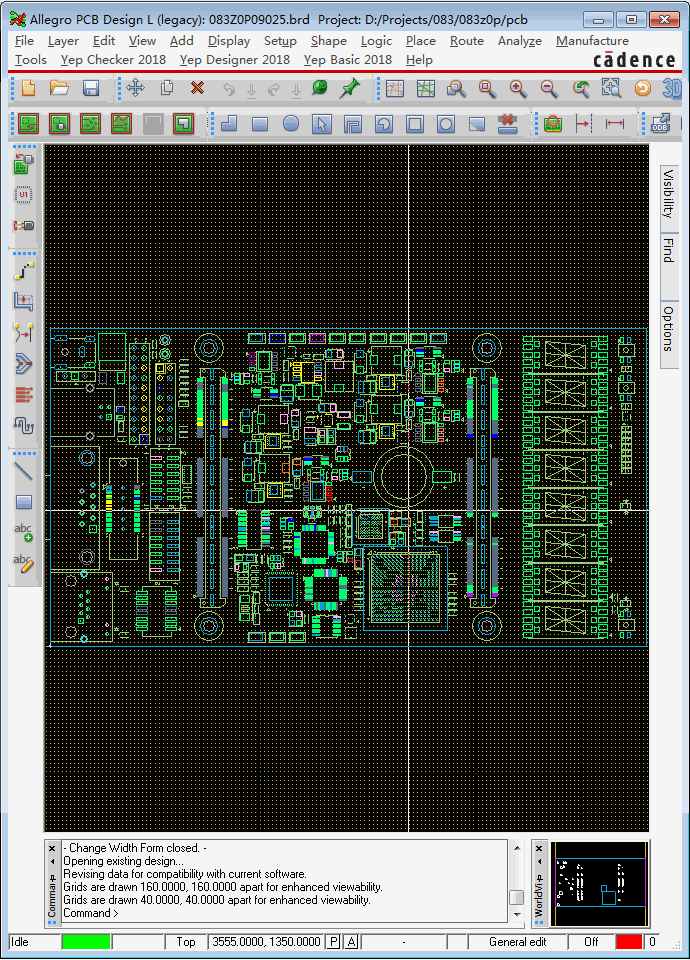
Task: Click the Shape Void Rectangle icon
Action: 415,124
